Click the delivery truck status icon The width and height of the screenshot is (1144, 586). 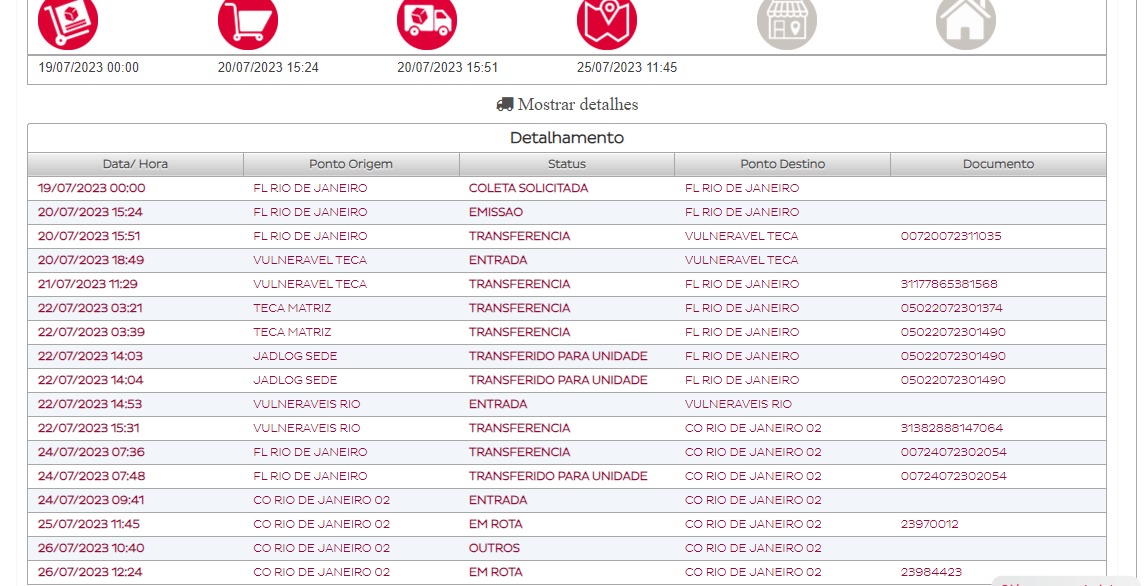428,20
